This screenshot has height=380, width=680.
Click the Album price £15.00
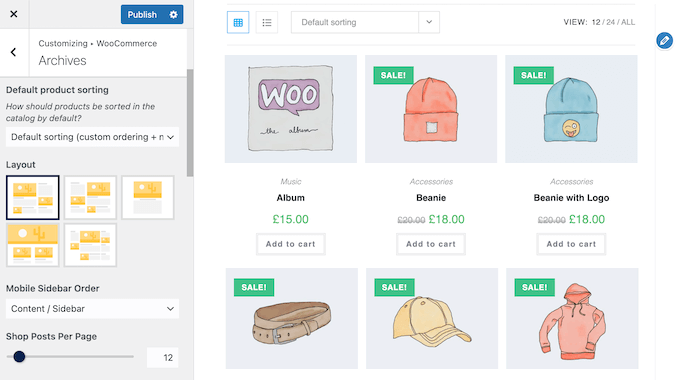point(291,219)
